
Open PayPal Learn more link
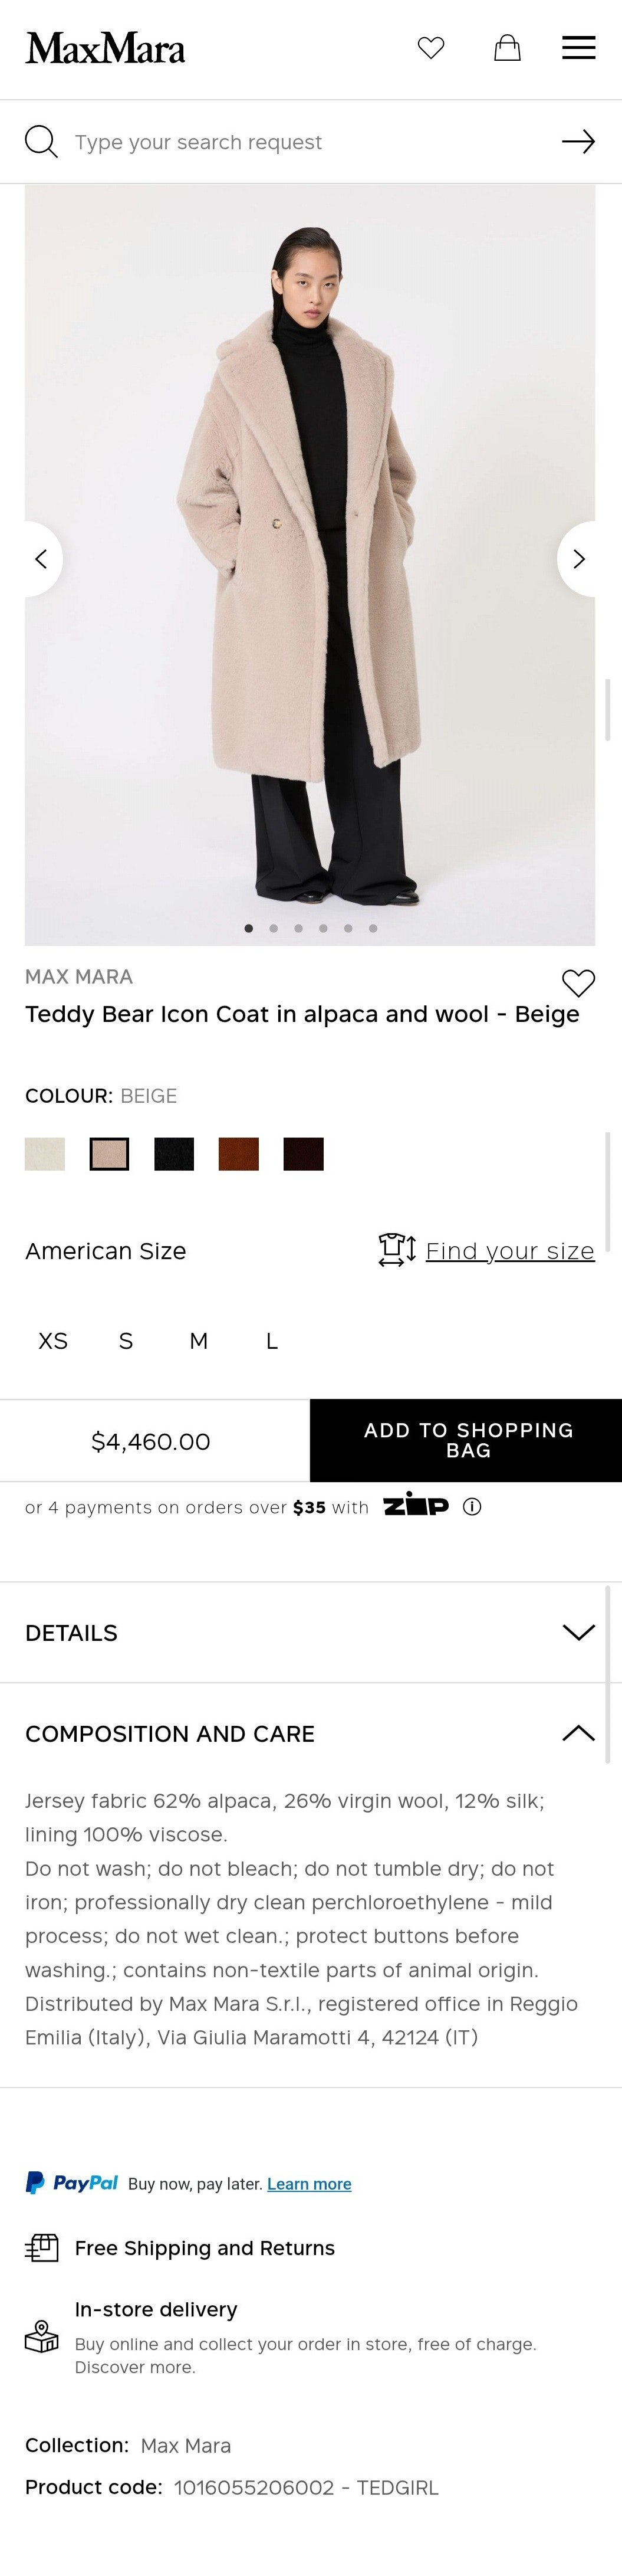[x=309, y=2183]
